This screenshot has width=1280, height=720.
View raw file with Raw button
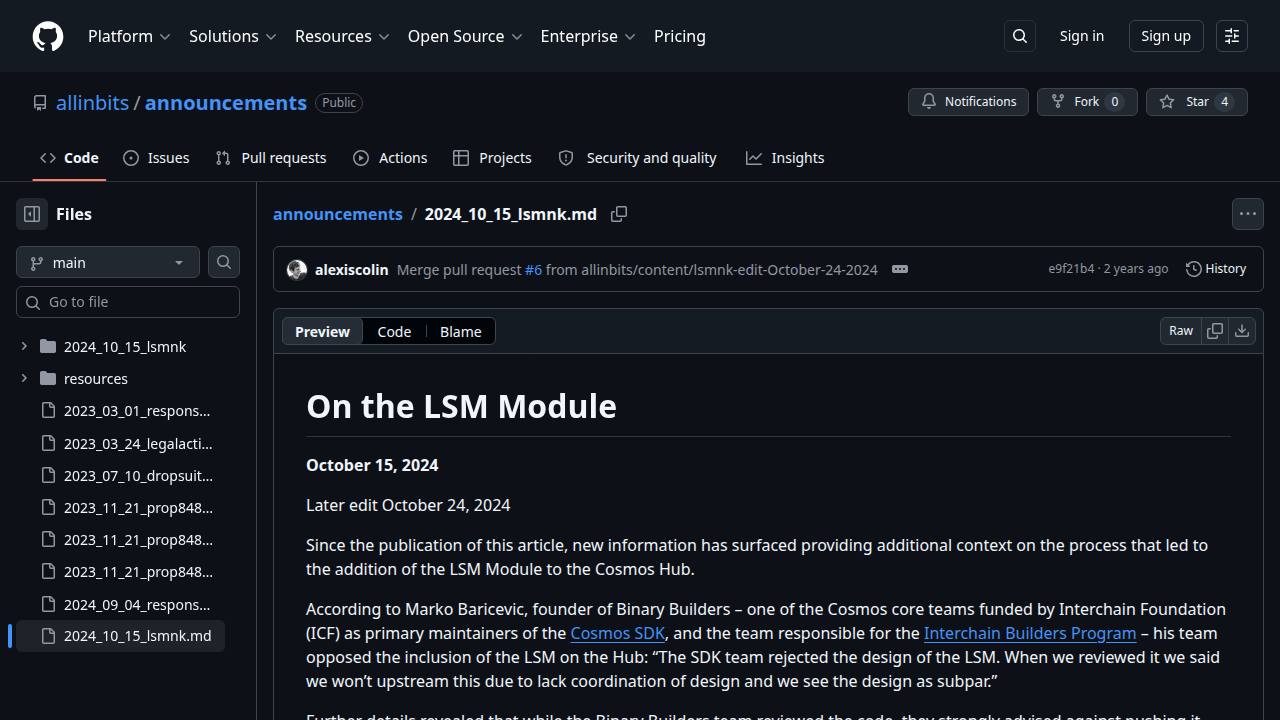tap(1181, 331)
